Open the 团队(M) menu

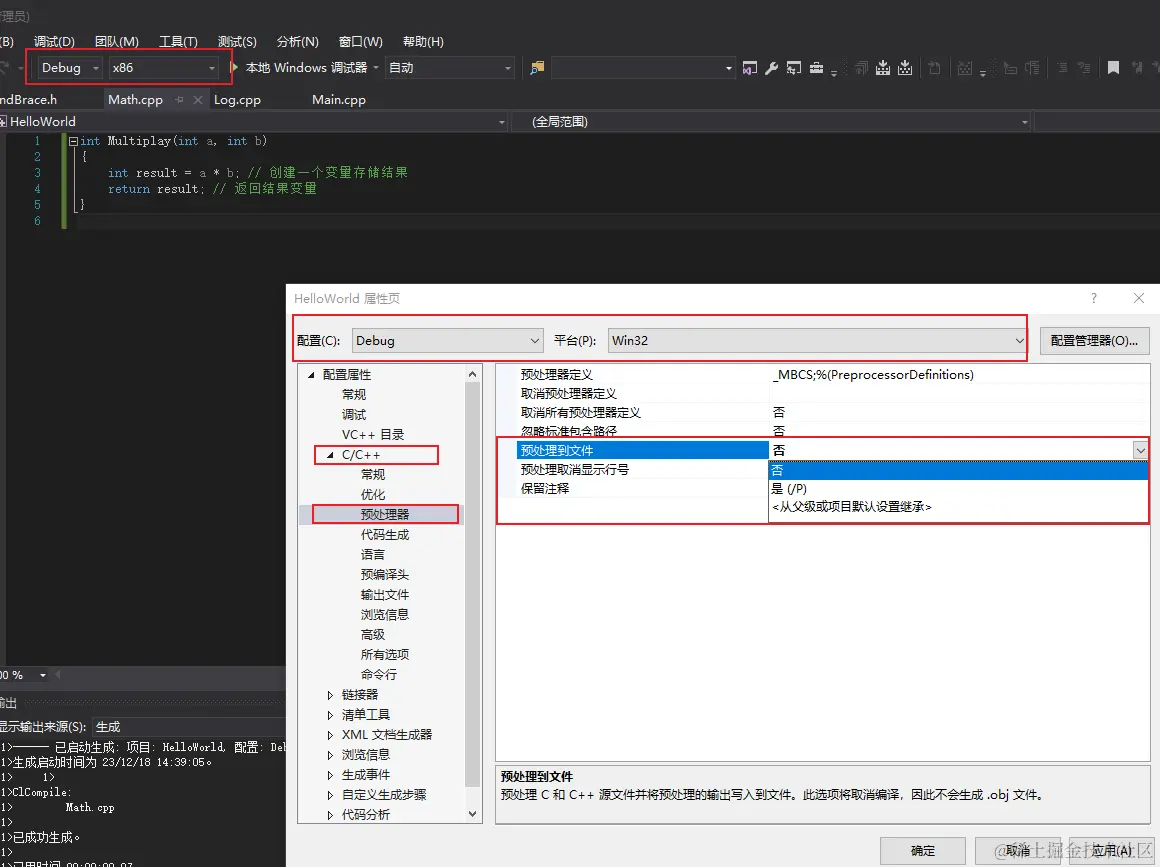tap(117, 41)
